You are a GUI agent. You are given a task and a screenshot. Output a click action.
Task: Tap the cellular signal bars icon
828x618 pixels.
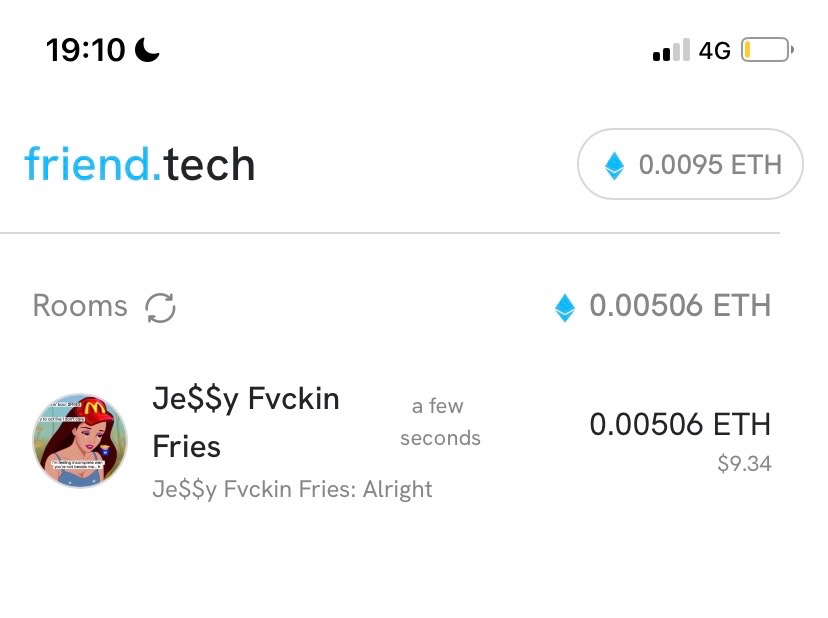pyautogui.click(x=671, y=50)
